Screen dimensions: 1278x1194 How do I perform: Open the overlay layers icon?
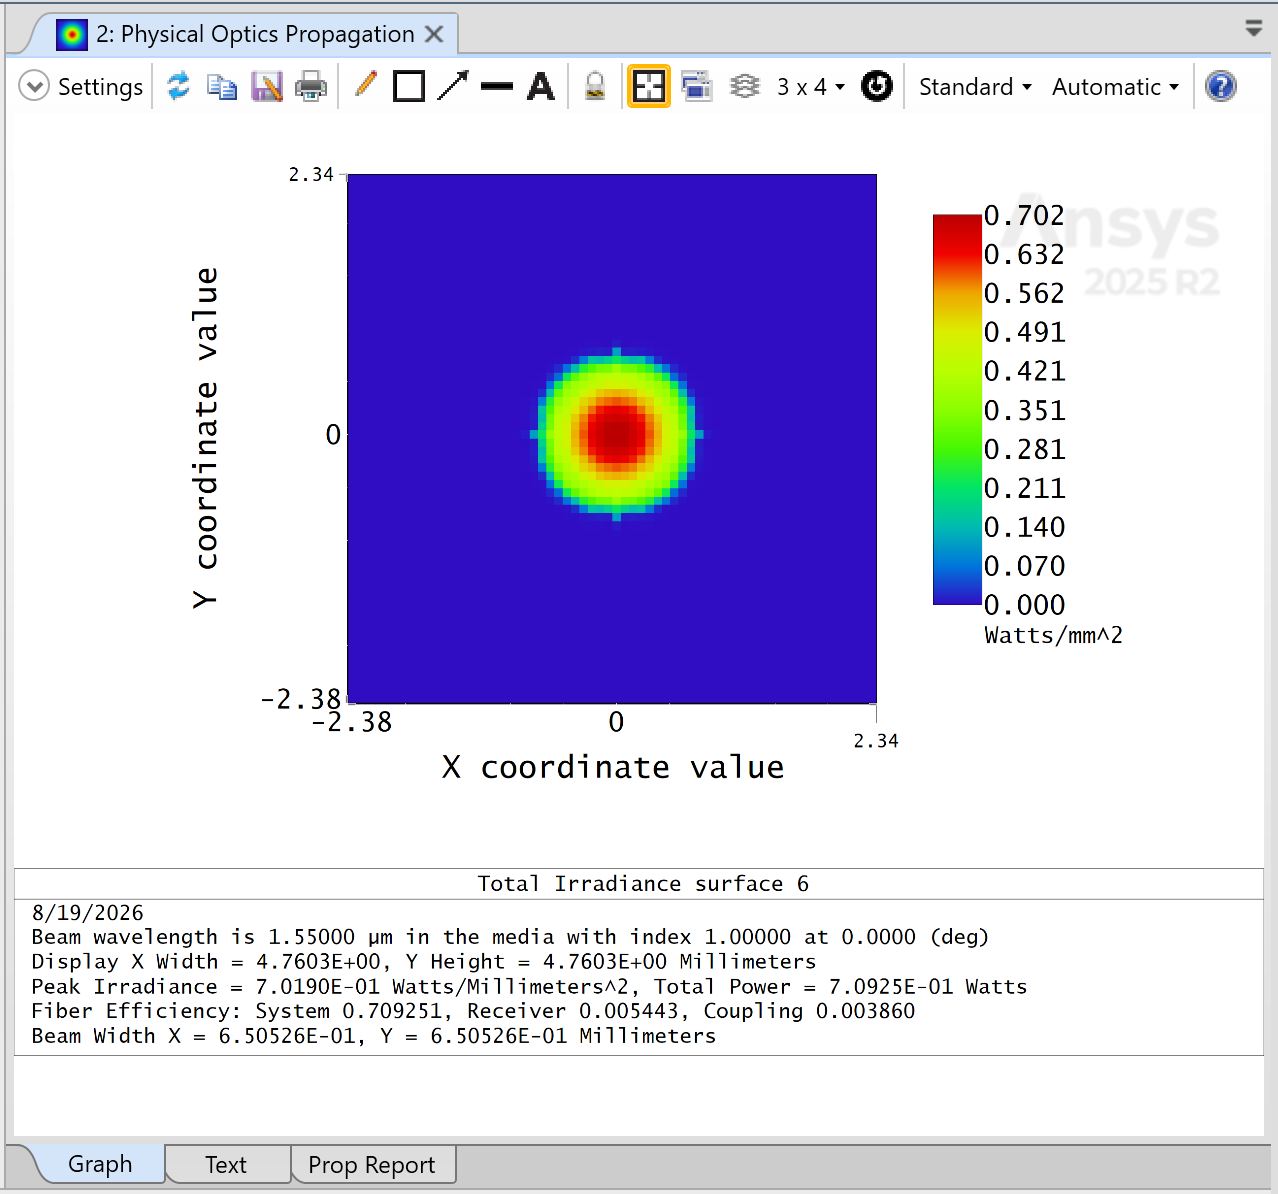click(745, 86)
